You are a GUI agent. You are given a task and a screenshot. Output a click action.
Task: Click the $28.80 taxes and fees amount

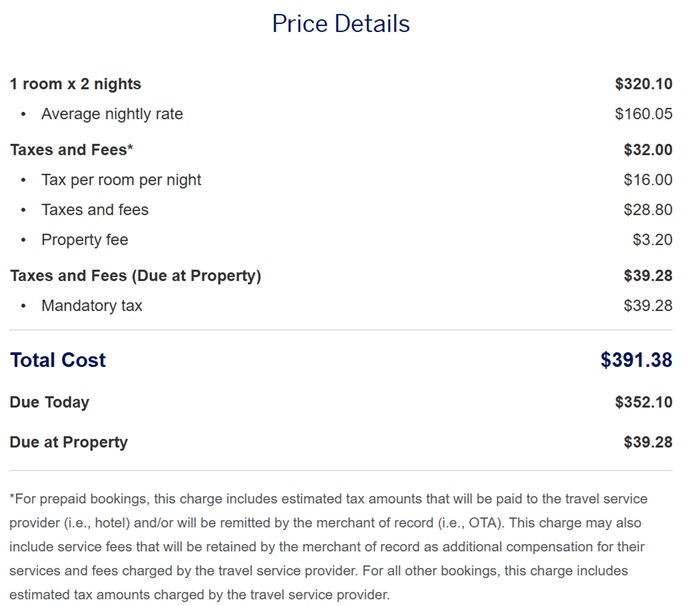click(647, 210)
